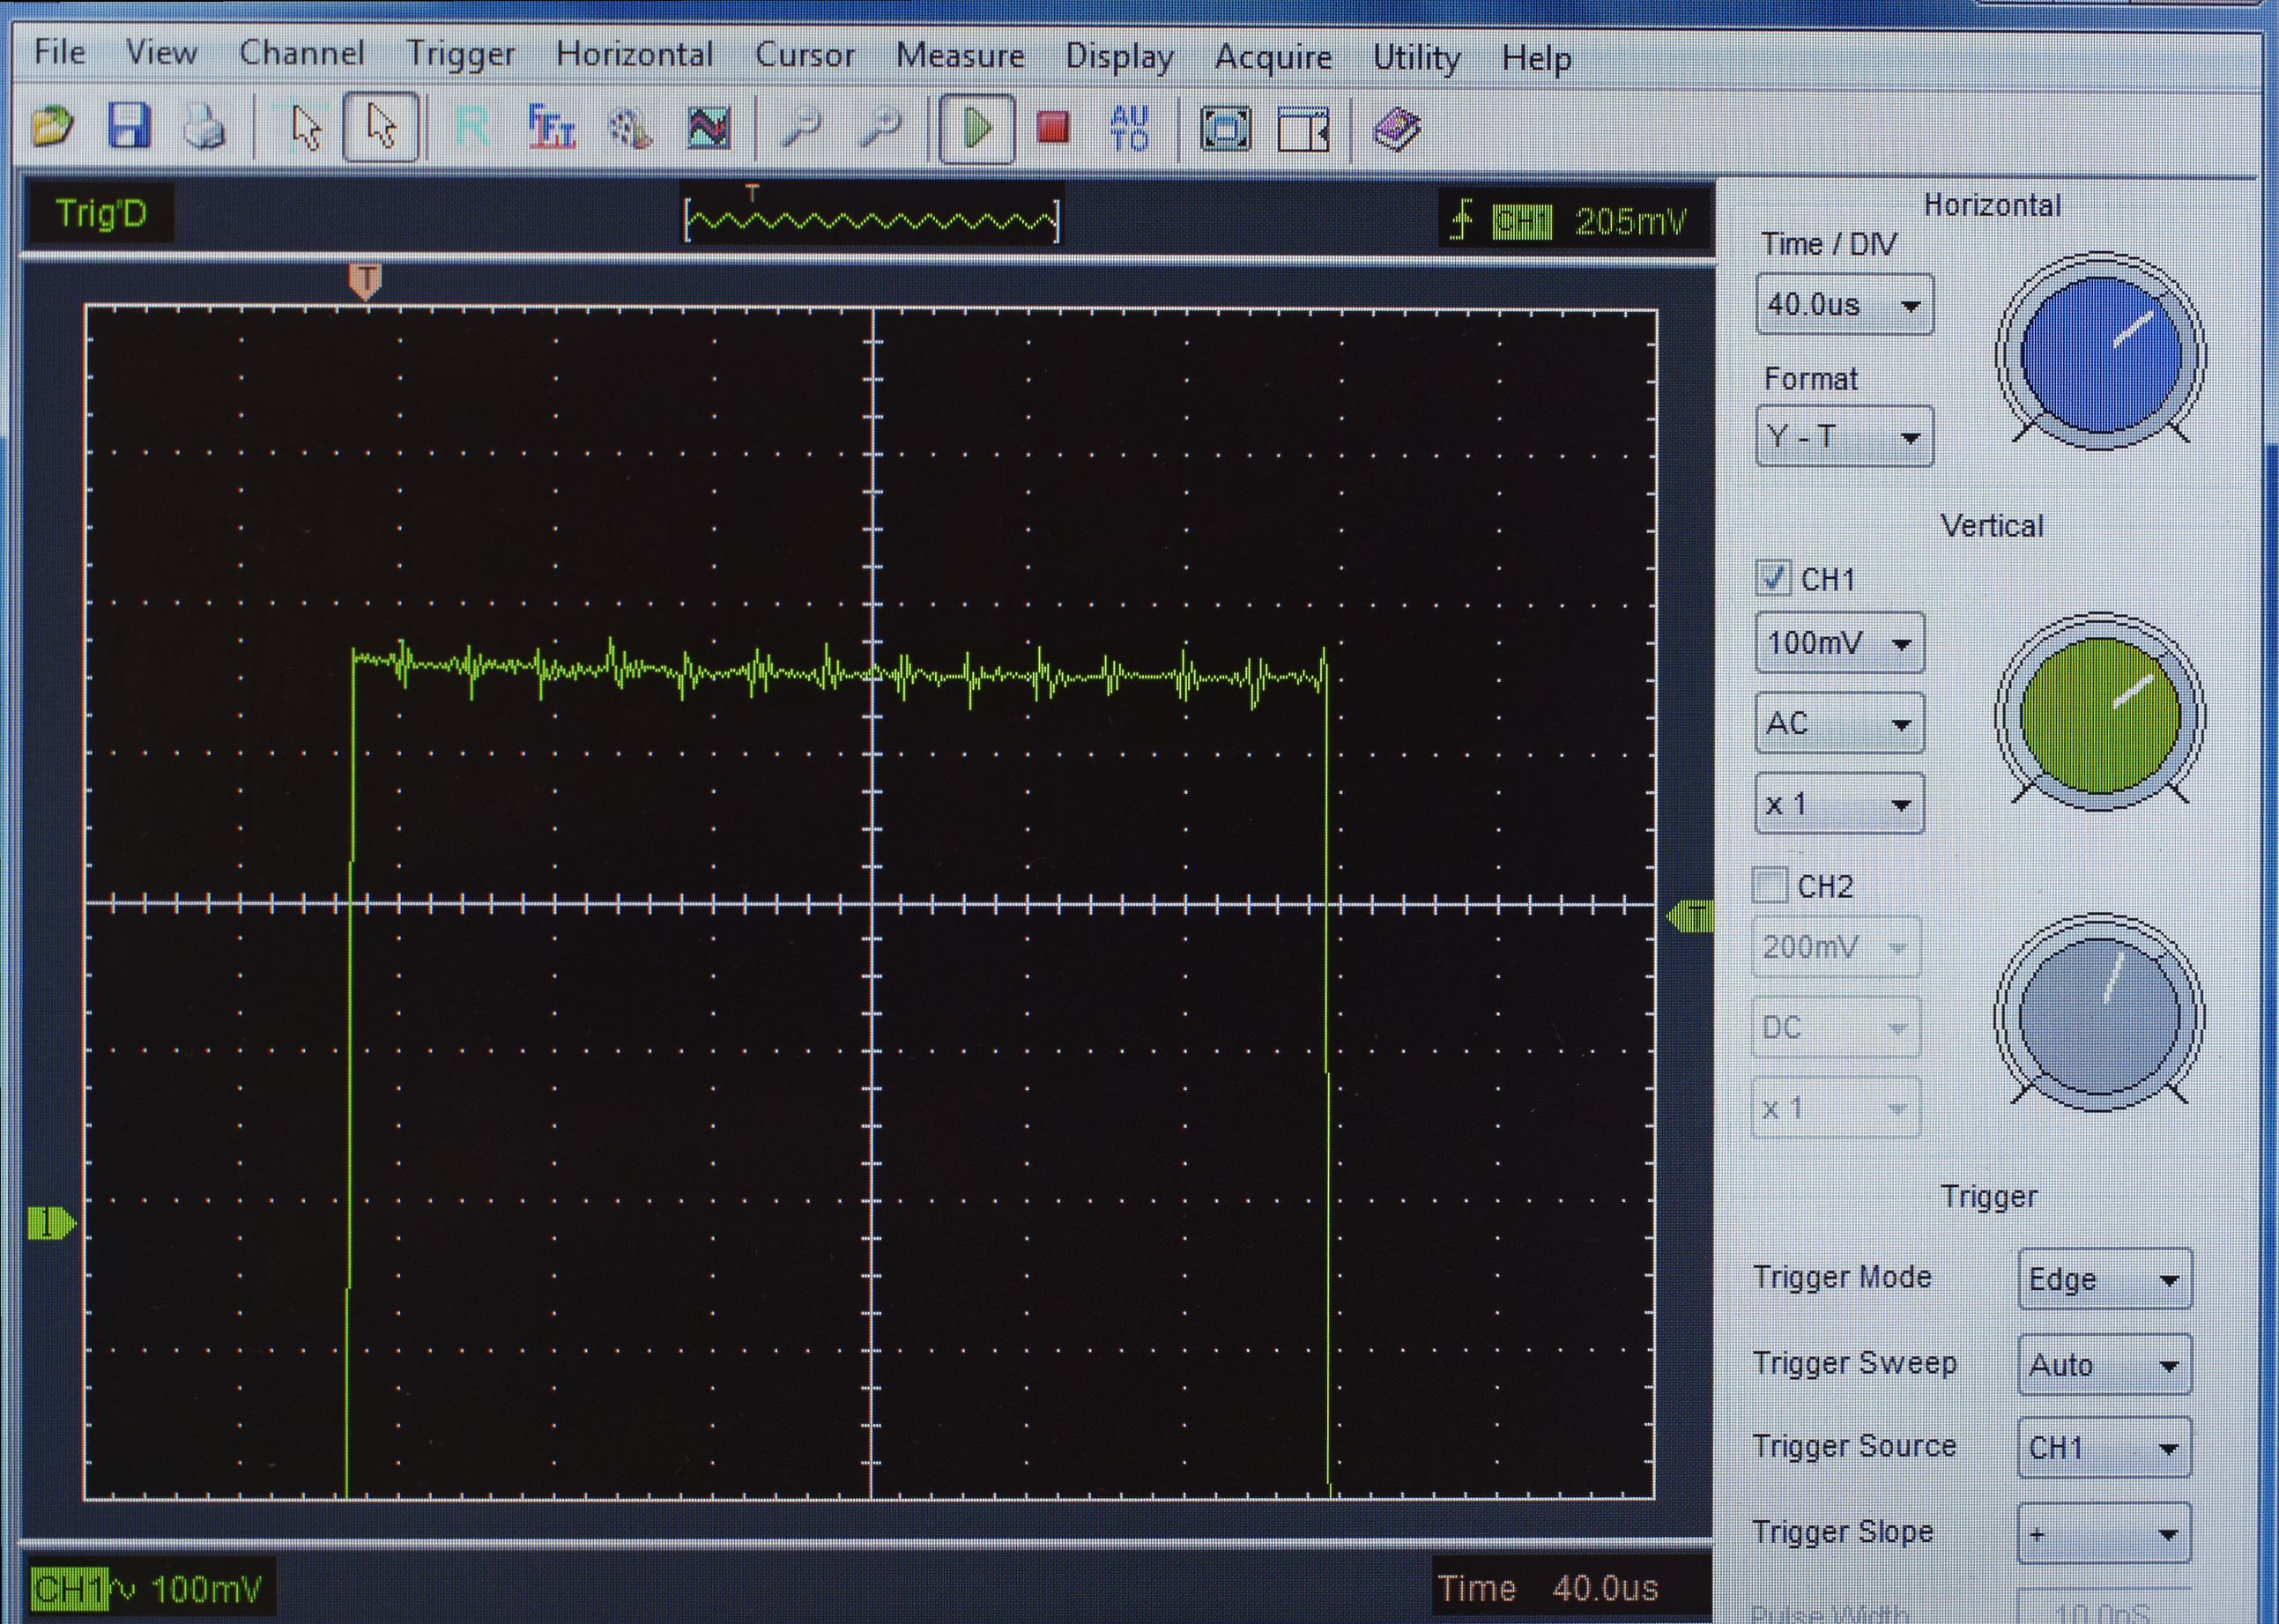Open the Cursor menu
The image size is (2279, 1624).
(x=805, y=55)
